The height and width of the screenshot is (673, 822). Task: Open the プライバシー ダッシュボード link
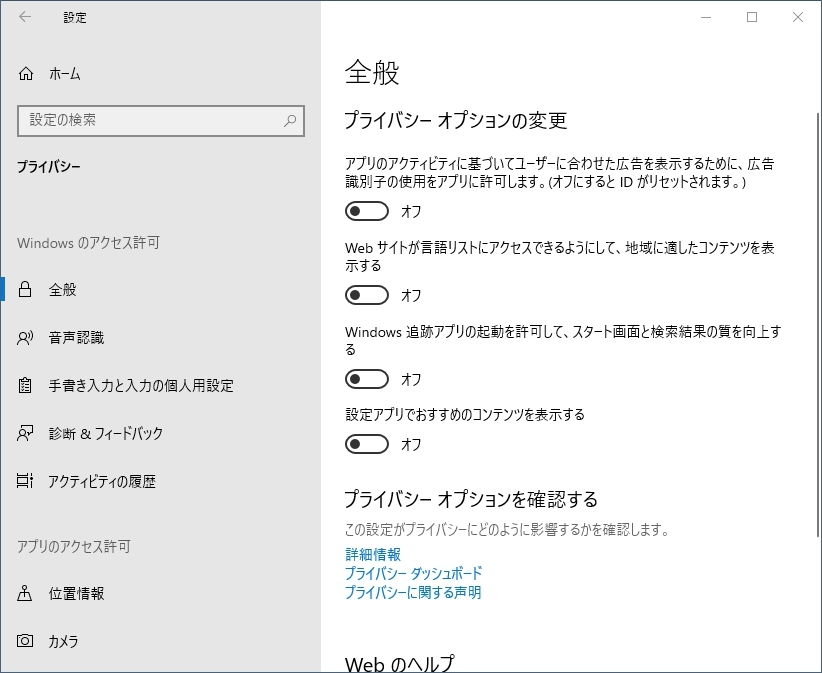tap(413, 573)
